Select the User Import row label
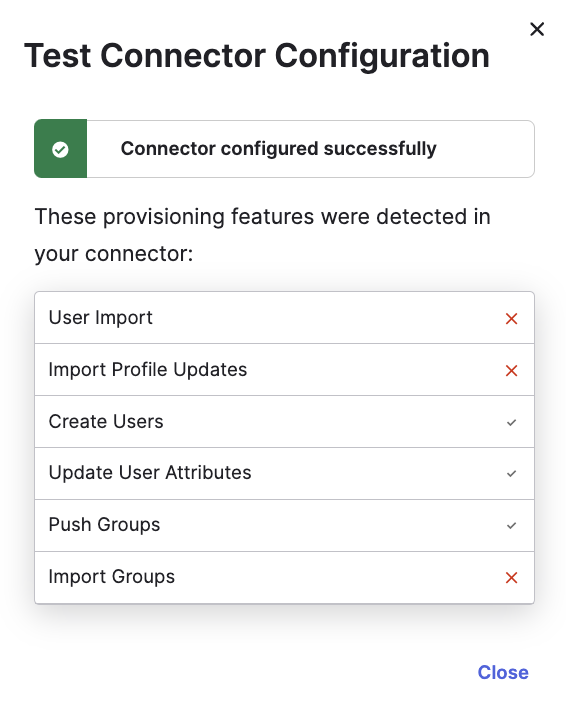 click(x=100, y=318)
